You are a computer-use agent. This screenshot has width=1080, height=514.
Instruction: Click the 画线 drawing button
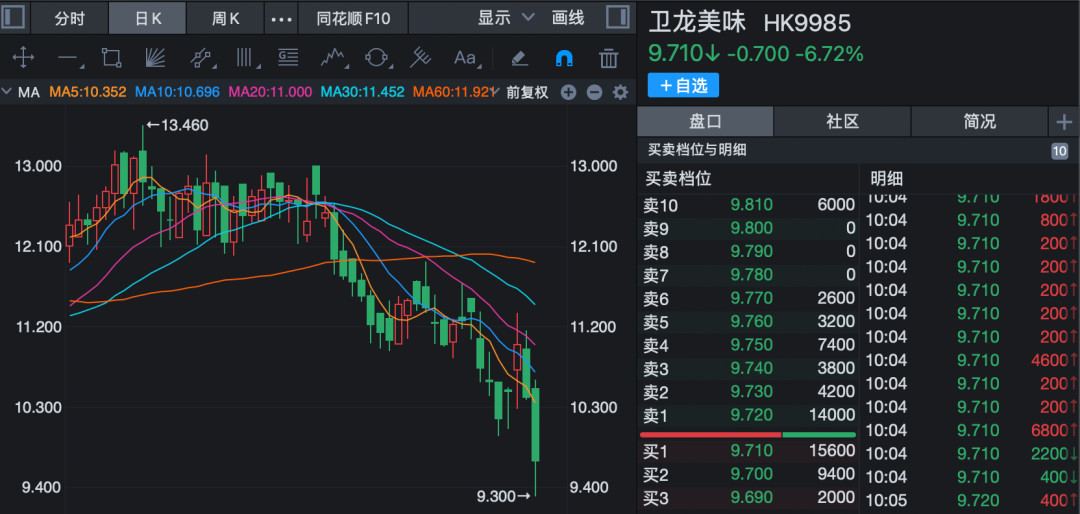point(568,18)
